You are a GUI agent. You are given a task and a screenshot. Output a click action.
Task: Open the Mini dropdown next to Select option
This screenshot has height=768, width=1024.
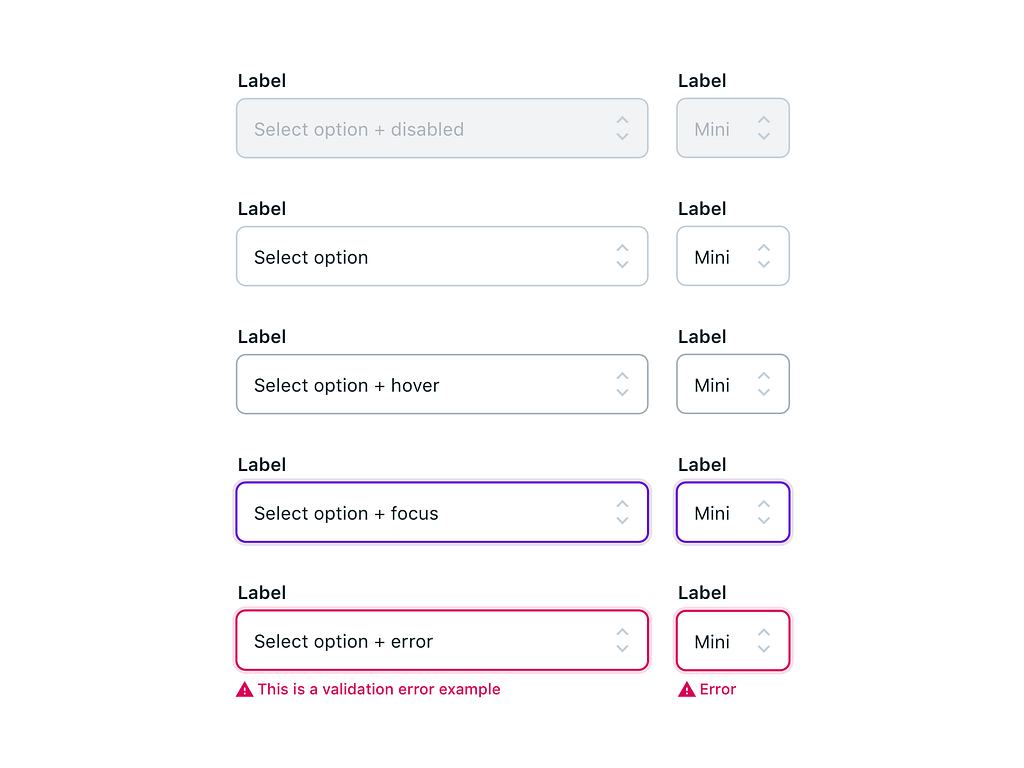(x=733, y=256)
